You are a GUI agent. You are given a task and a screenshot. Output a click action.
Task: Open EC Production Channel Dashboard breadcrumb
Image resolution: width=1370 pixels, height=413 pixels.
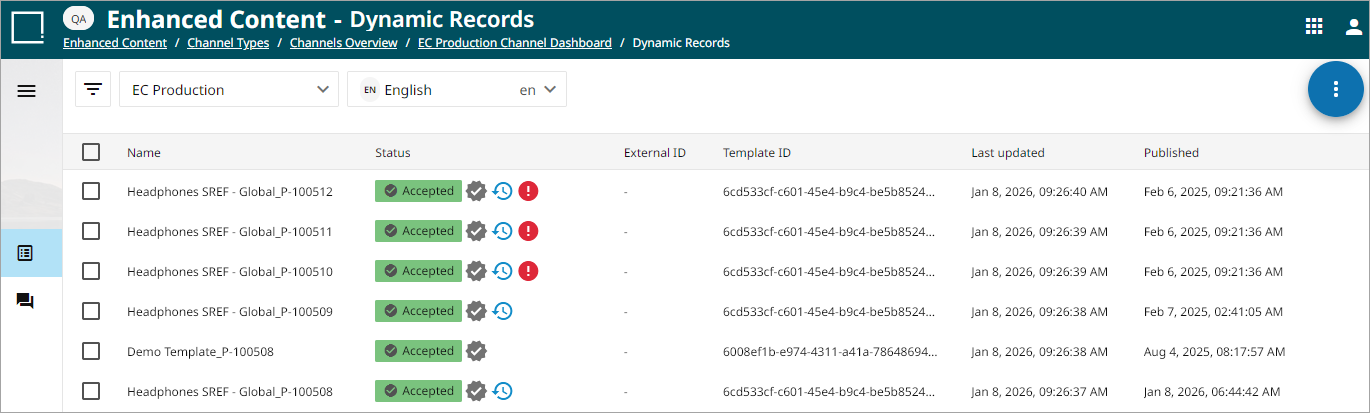[515, 43]
